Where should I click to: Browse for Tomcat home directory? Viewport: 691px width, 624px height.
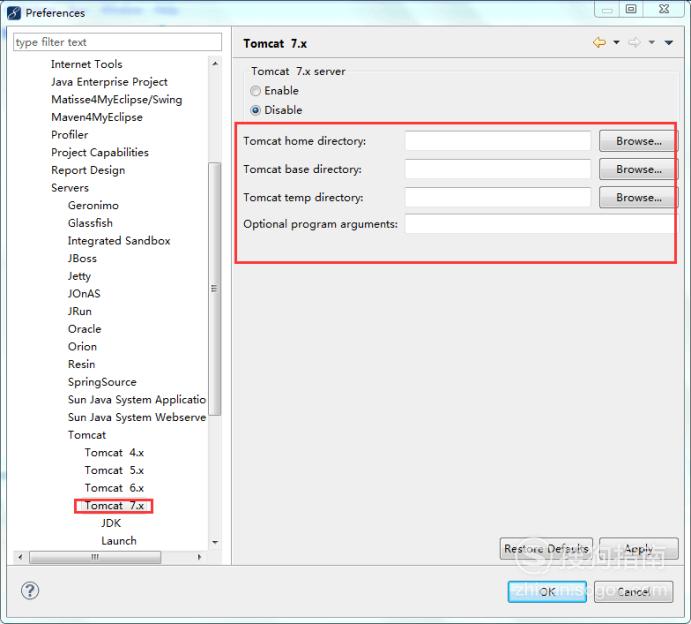[x=638, y=141]
